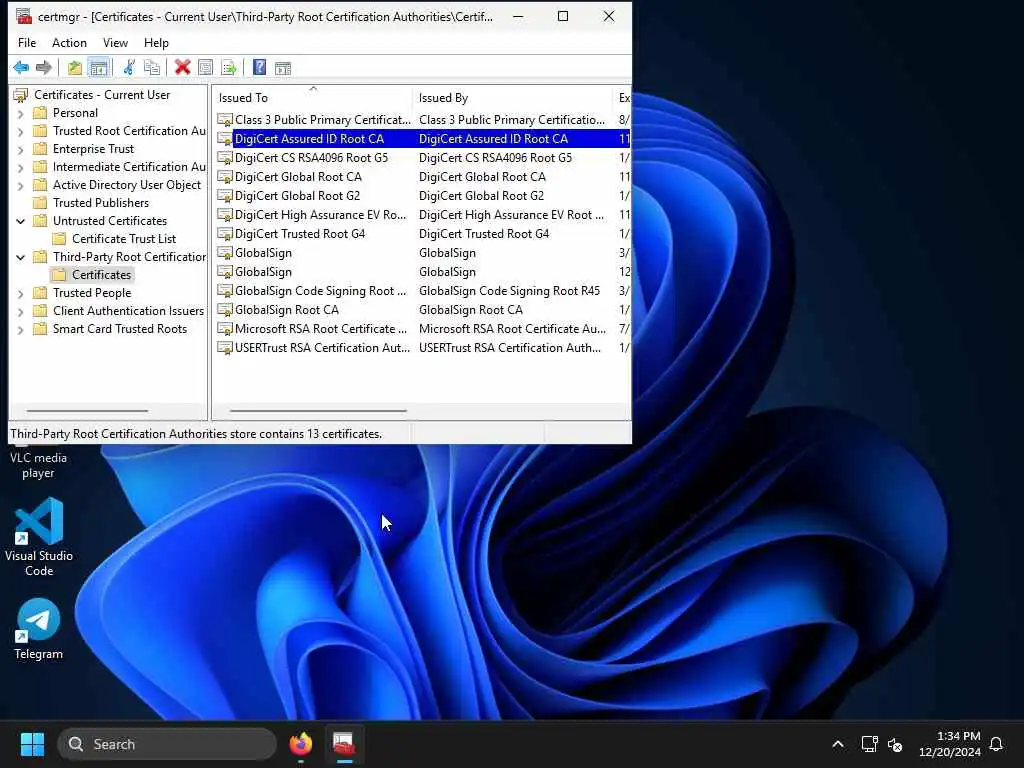Click the network status tray icon

pyautogui.click(x=869, y=744)
